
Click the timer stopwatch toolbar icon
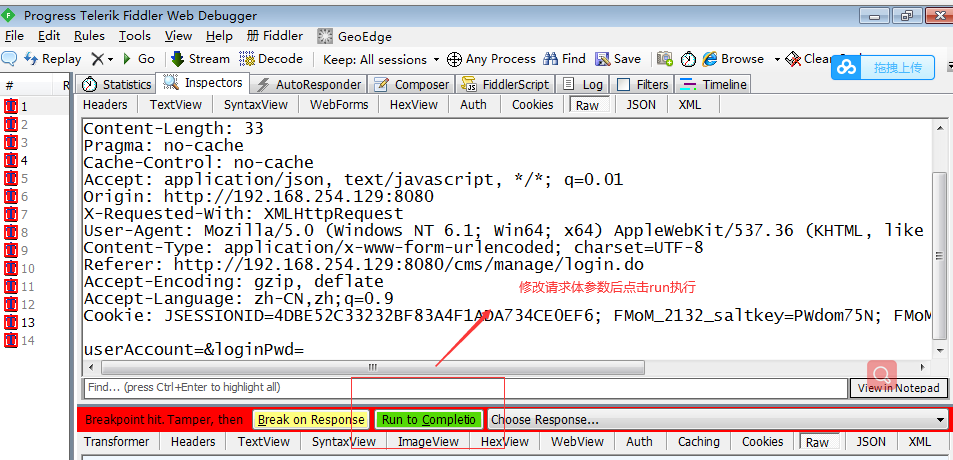click(688, 59)
